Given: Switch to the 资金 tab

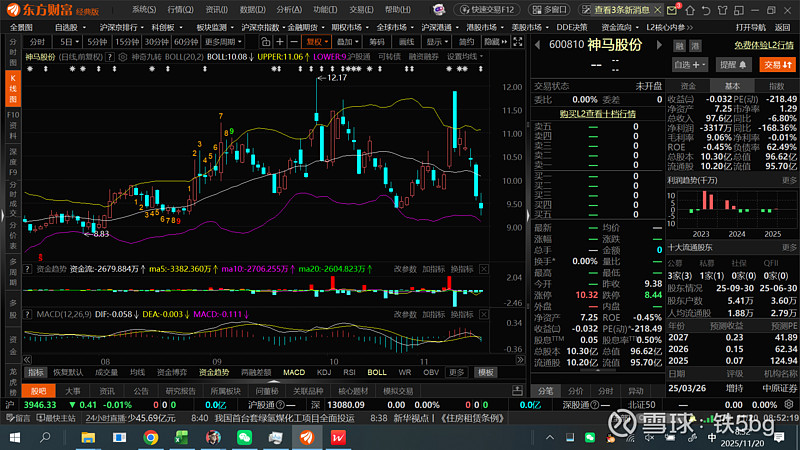Looking at the screenshot, I should tap(688, 86).
